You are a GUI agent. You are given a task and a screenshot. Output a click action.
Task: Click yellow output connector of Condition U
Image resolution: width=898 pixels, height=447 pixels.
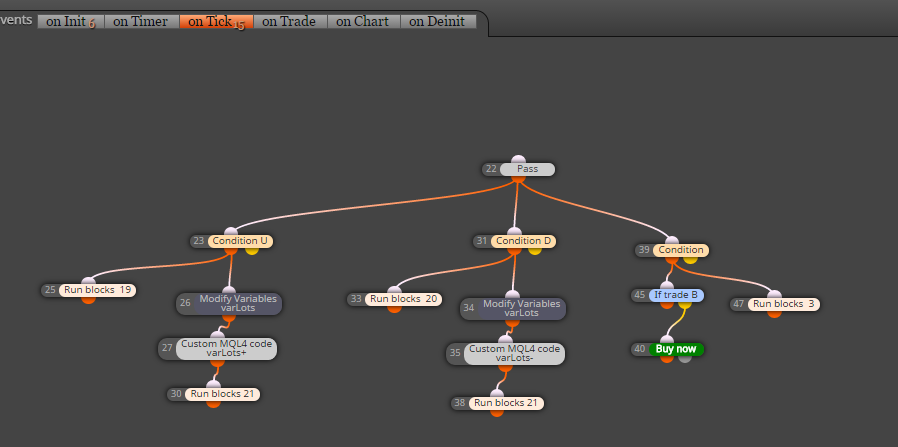click(x=252, y=250)
